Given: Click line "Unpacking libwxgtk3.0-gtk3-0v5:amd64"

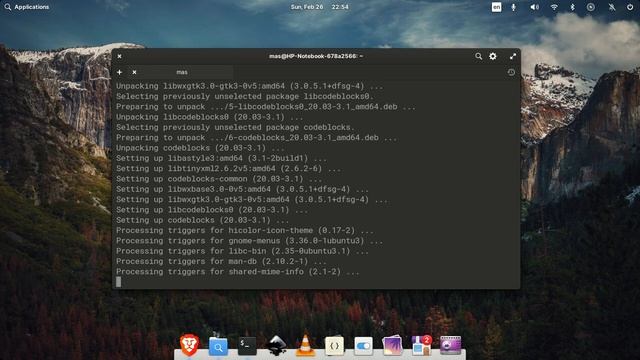Looking at the screenshot, I should pyautogui.click(x=249, y=86).
